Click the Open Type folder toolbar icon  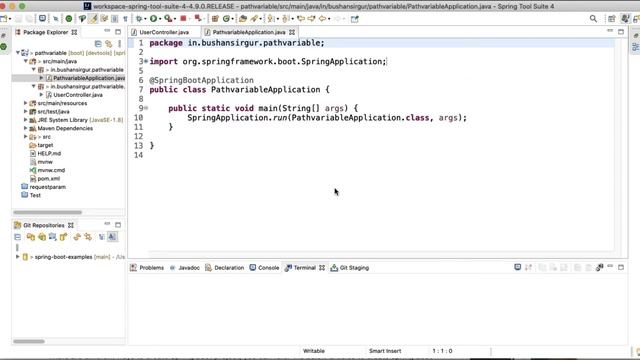[x=243, y=19]
